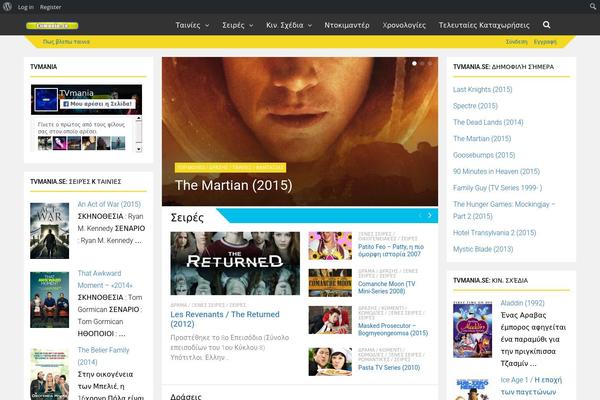
Task: Expand the Ταινίες dropdown menu
Action: 192,25
